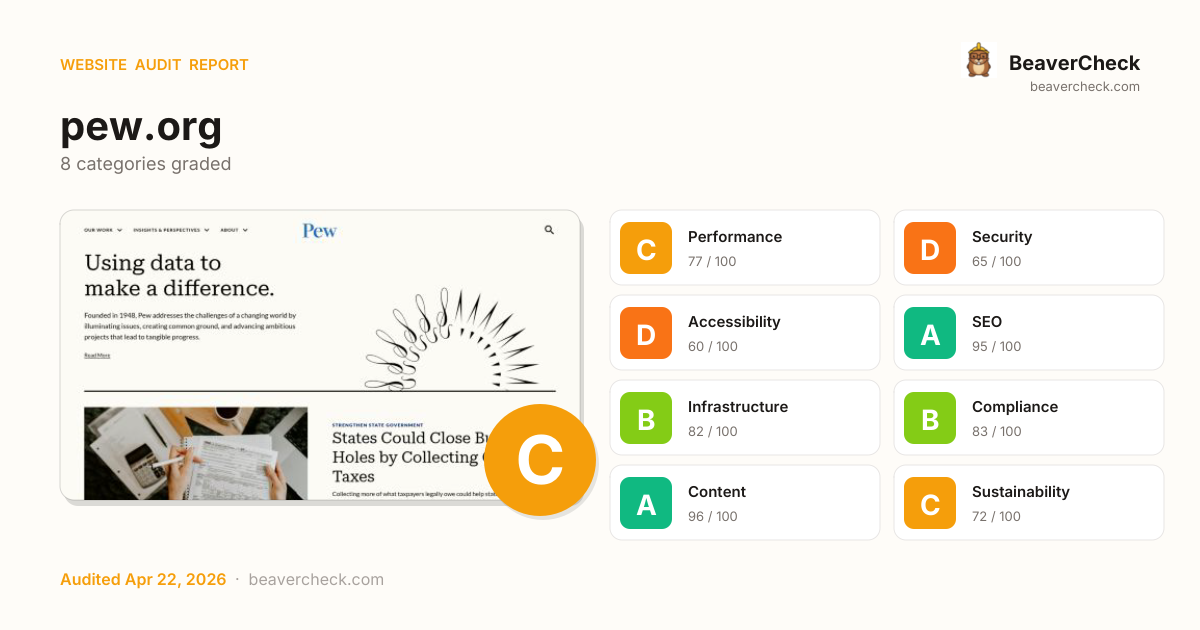Click the Infrastructure grade B badge
The width and height of the screenshot is (1200, 630).
coord(646,418)
